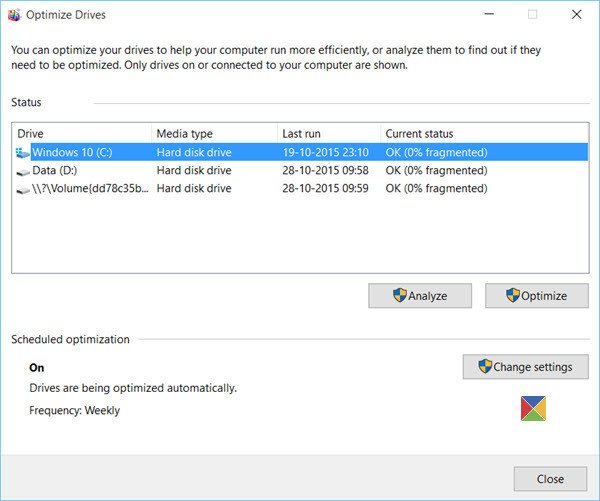The height and width of the screenshot is (501, 600).
Task: Select the \\?\Volume drive icon
Action: [x=23, y=190]
